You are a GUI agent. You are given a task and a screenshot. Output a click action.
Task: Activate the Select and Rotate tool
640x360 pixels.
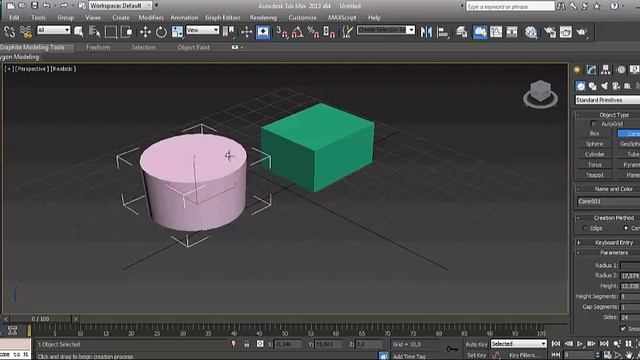click(161, 32)
